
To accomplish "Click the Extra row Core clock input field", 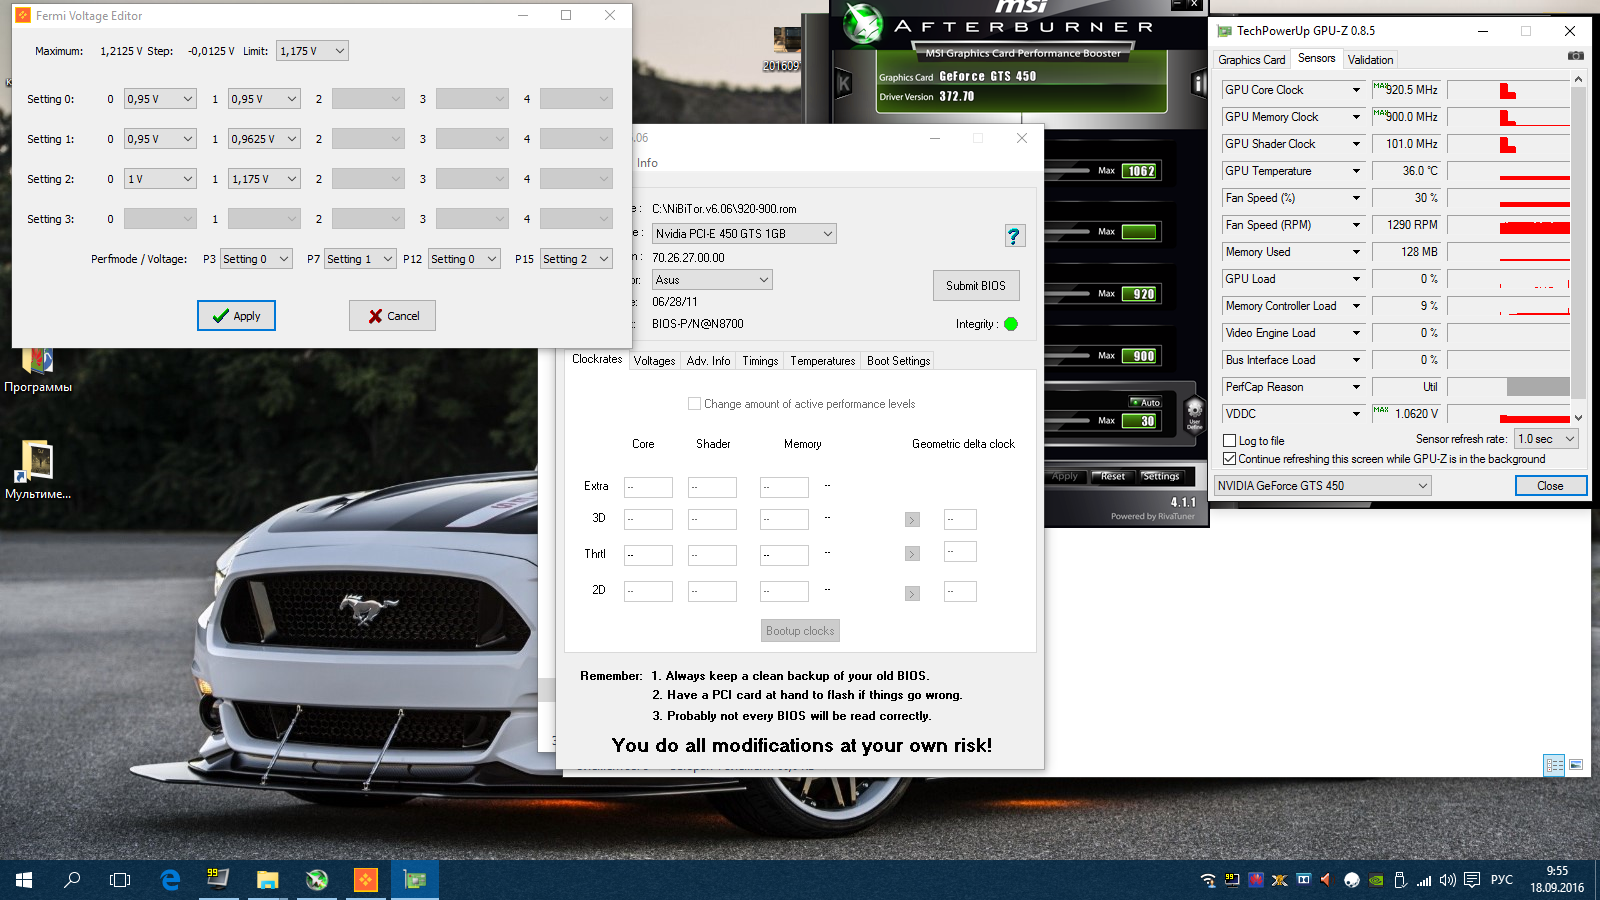I will pyautogui.click(x=648, y=488).
